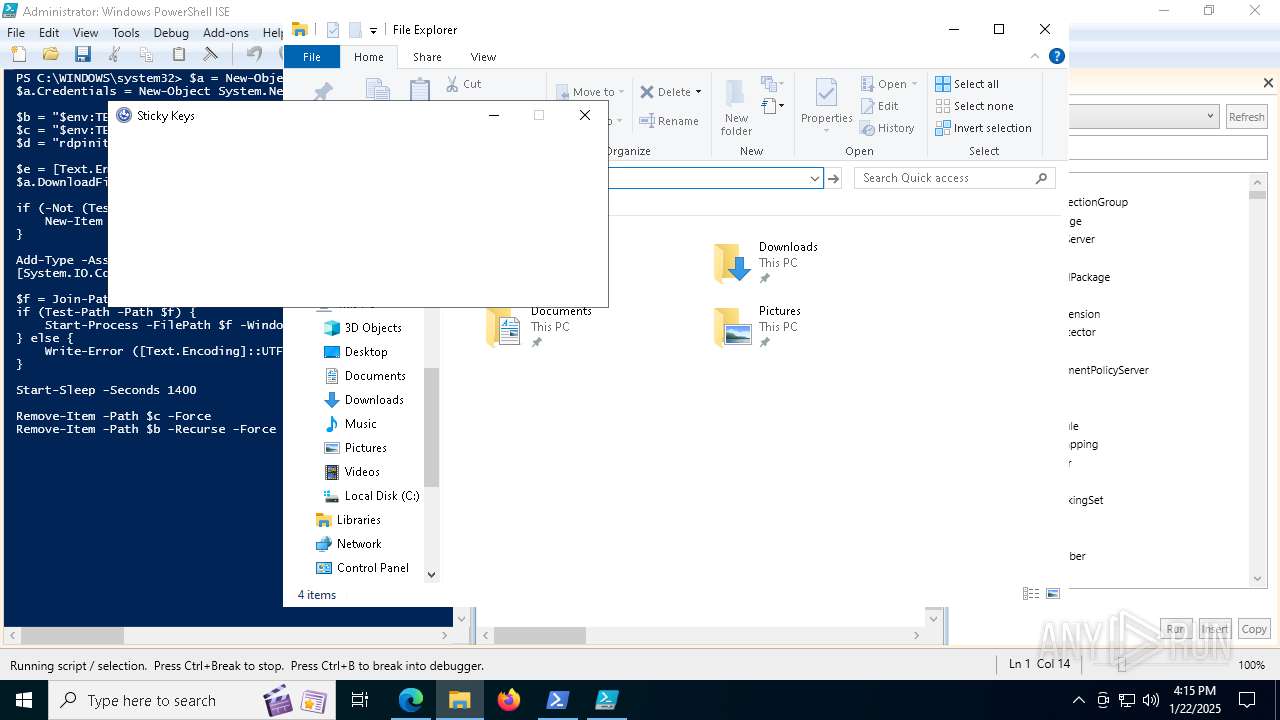The width and height of the screenshot is (1280, 720).
Task: Adjust ISE zoom slider in status bar
Action: pos(1122,665)
